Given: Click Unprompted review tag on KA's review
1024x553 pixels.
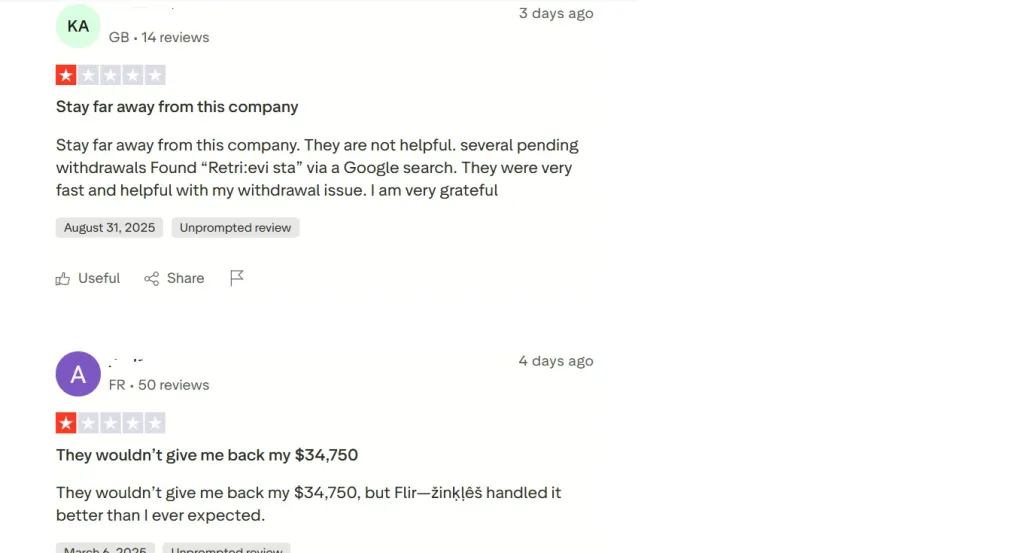Looking at the screenshot, I should click(235, 228).
